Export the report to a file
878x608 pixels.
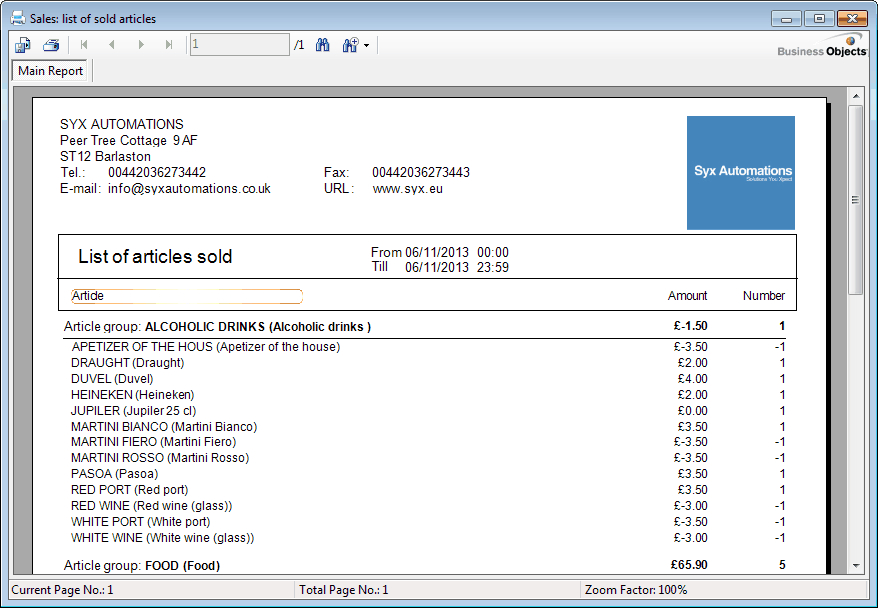pos(22,44)
